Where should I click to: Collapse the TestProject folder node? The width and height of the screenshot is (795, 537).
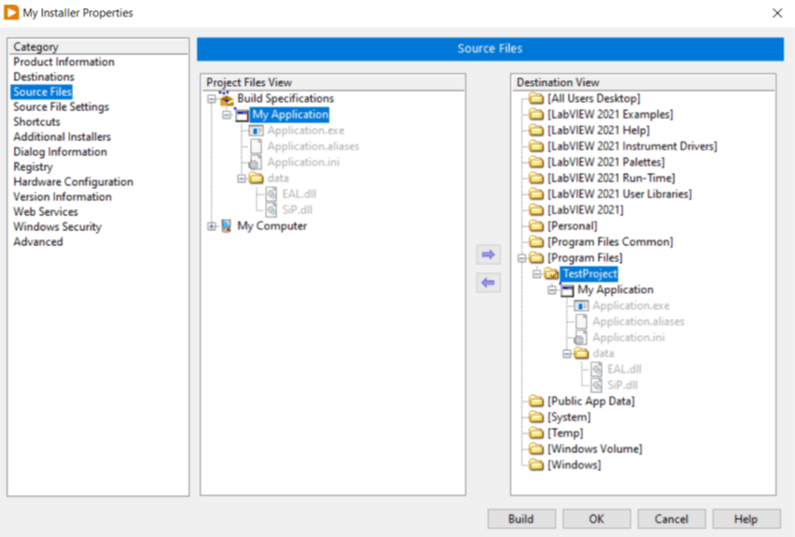(x=536, y=274)
